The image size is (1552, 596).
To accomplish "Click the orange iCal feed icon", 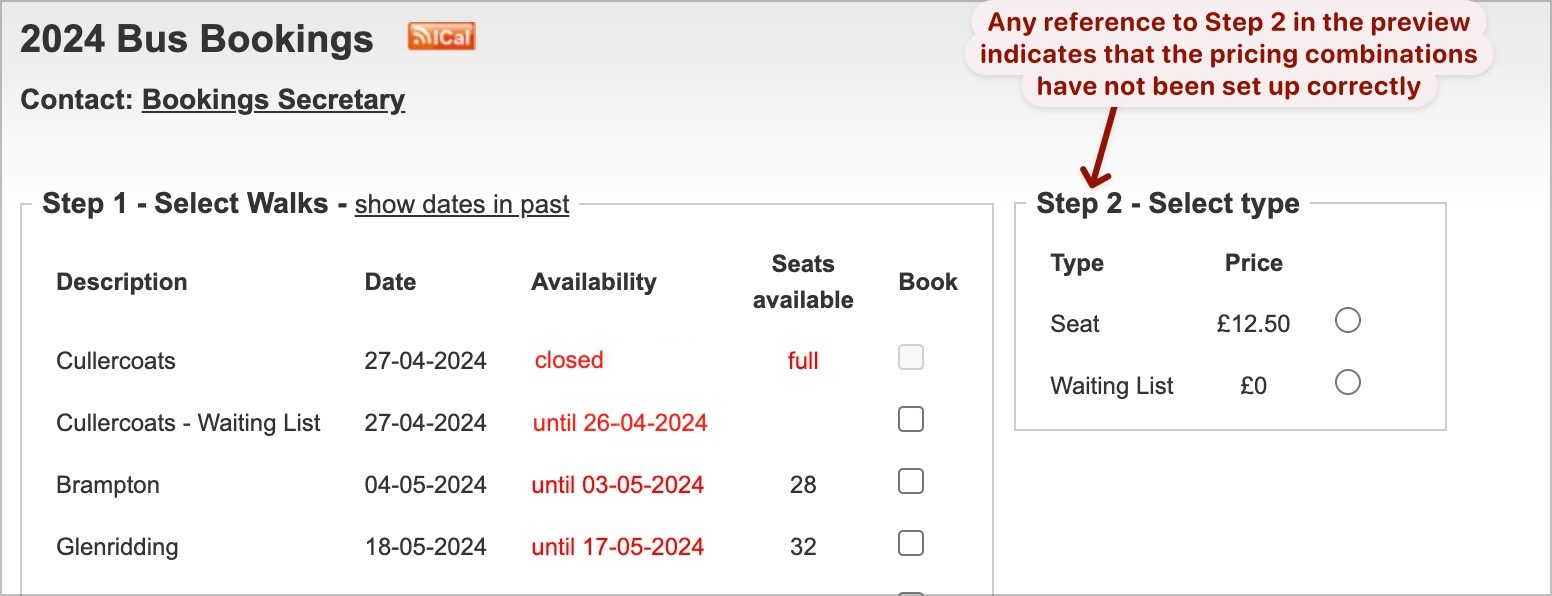I will click(441, 37).
